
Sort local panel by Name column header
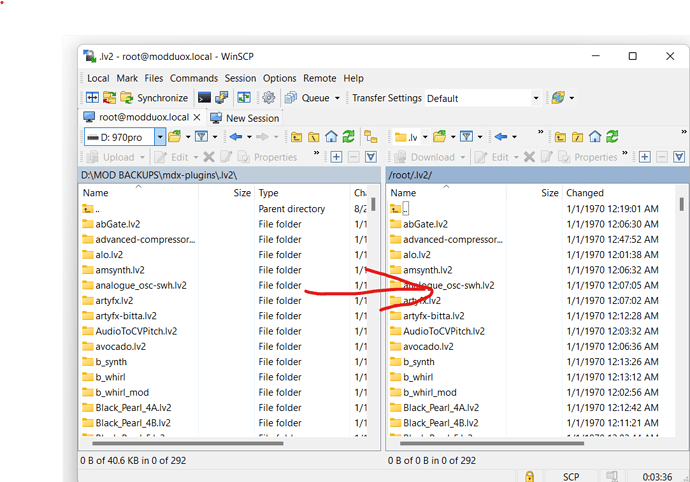click(x=139, y=193)
